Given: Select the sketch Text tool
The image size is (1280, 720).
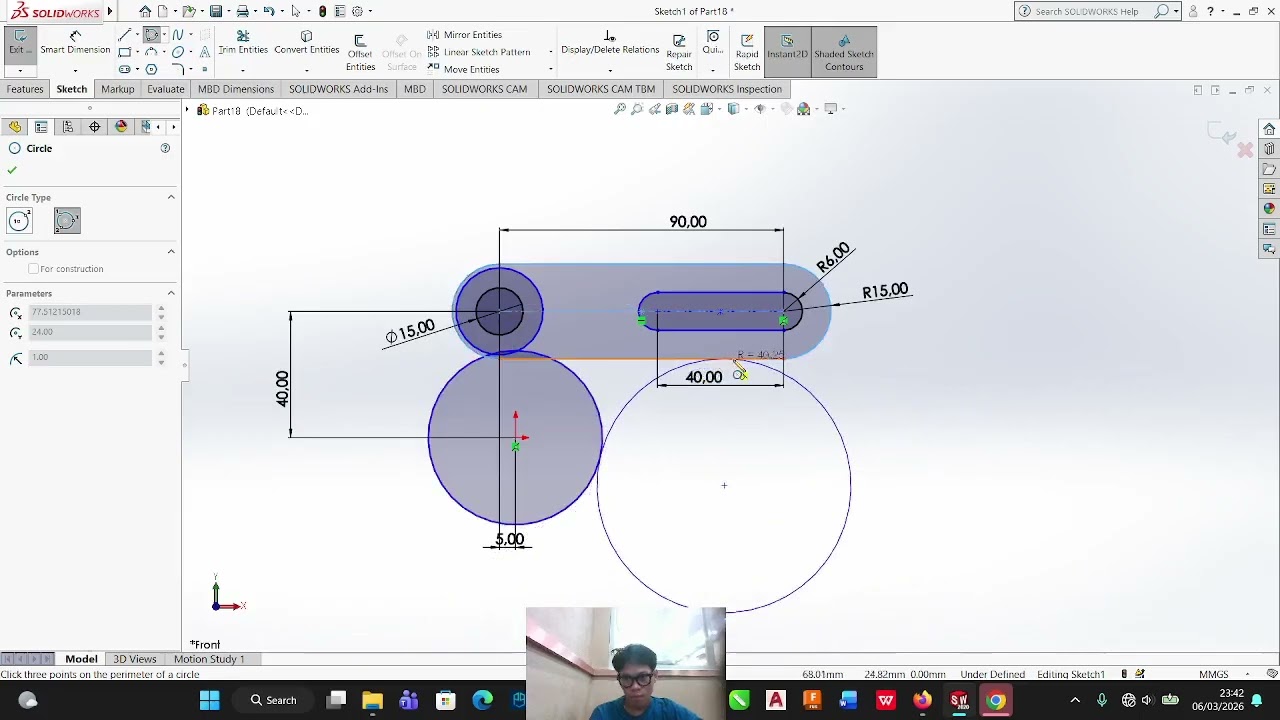Looking at the screenshot, I should coord(204,52).
